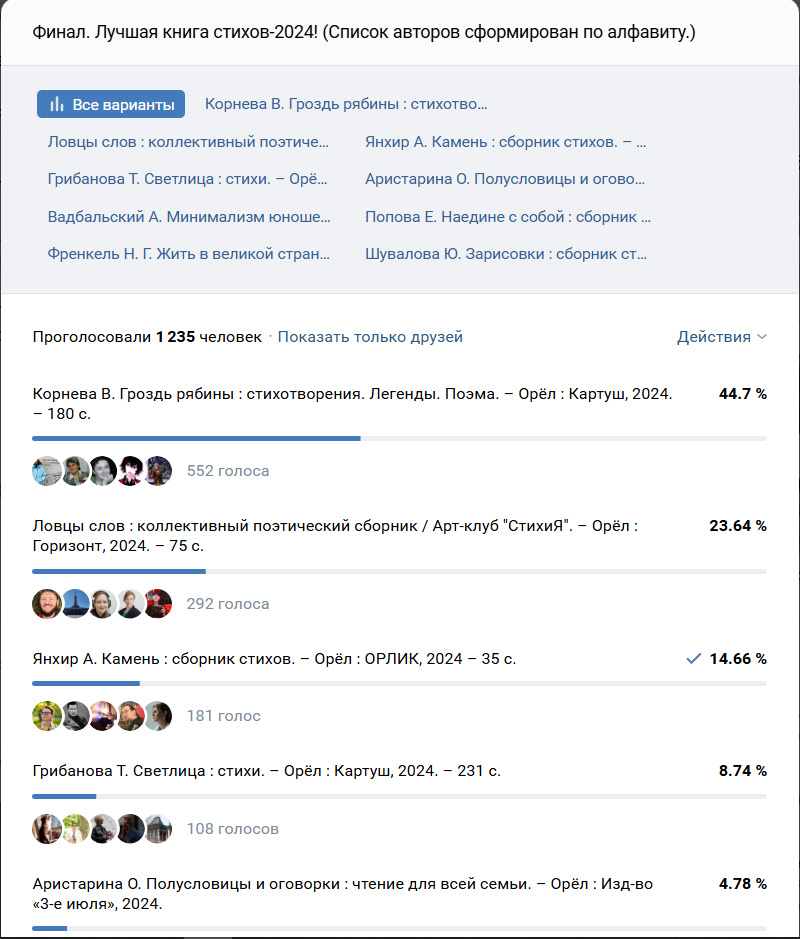This screenshot has width=800, height=939.
Task: Click the chevron arrow next to Действия
Action: tap(762, 337)
